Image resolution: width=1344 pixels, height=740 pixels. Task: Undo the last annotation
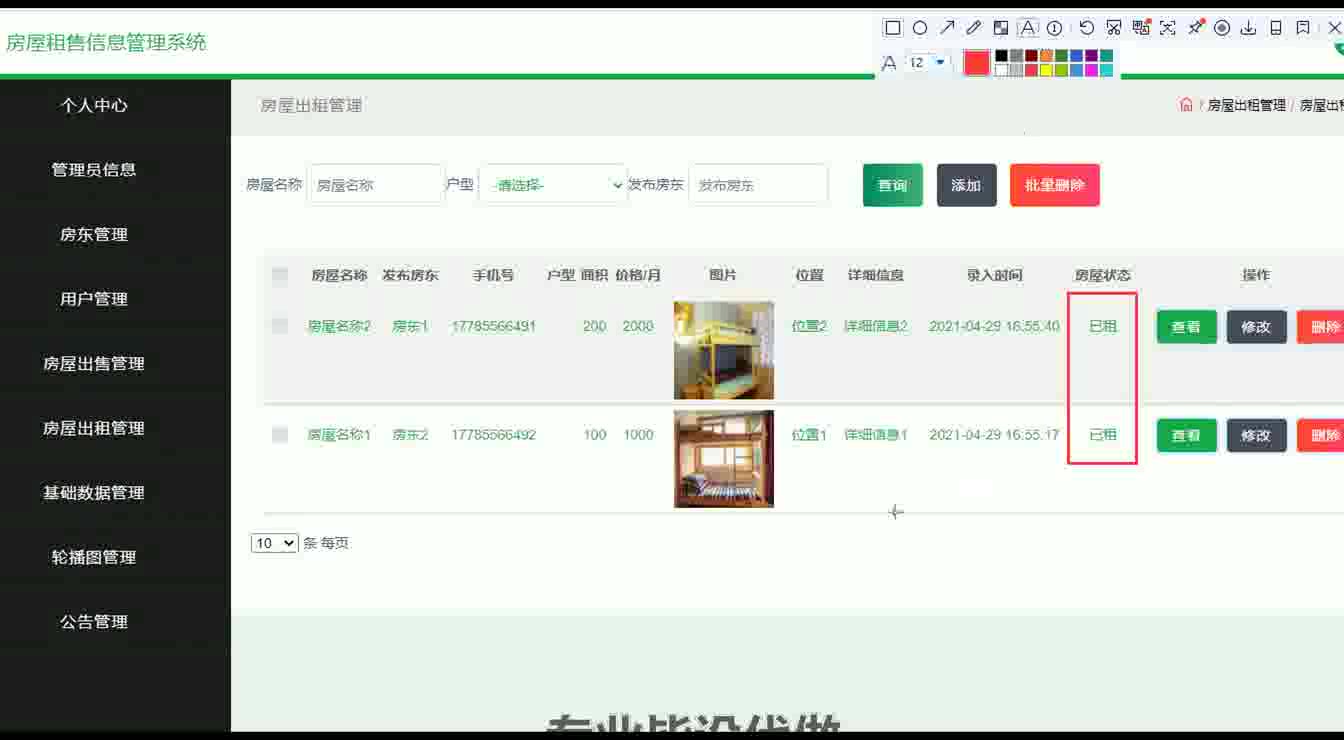pos(1087,28)
